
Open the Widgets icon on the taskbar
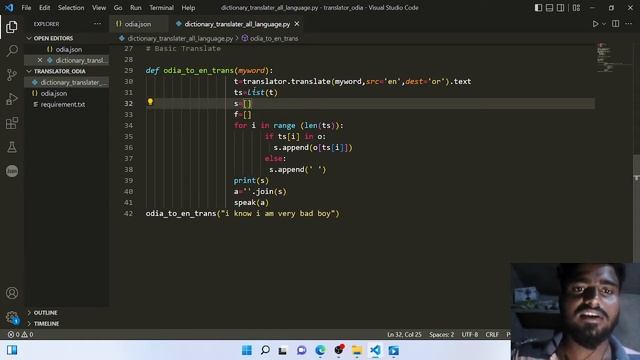pyautogui.click(x=12, y=350)
